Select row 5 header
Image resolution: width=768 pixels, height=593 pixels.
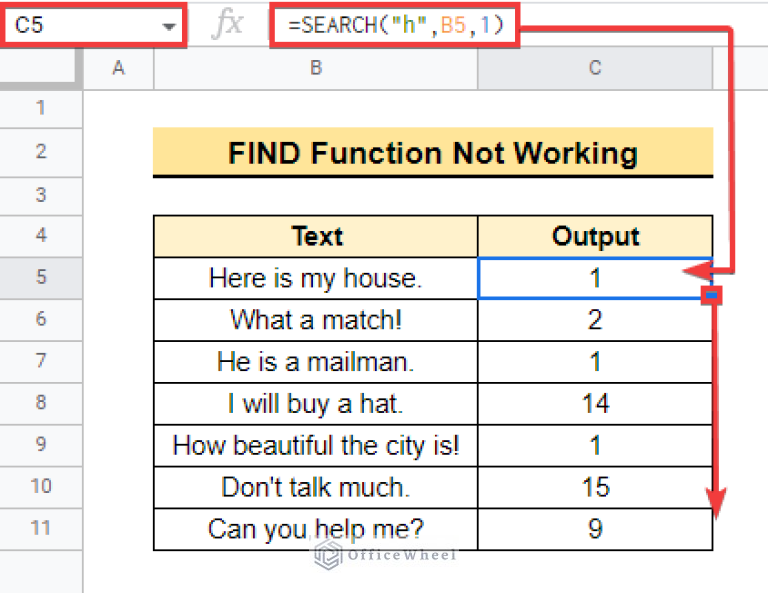coord(41,277)
